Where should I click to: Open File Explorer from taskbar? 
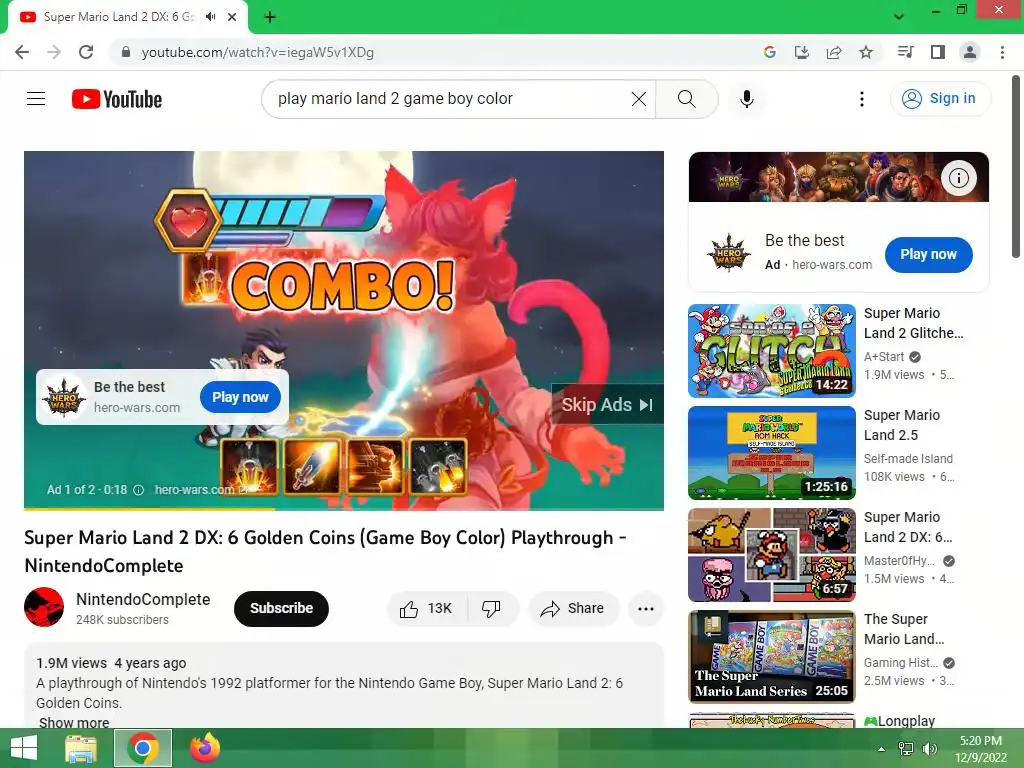coord(81,748)
